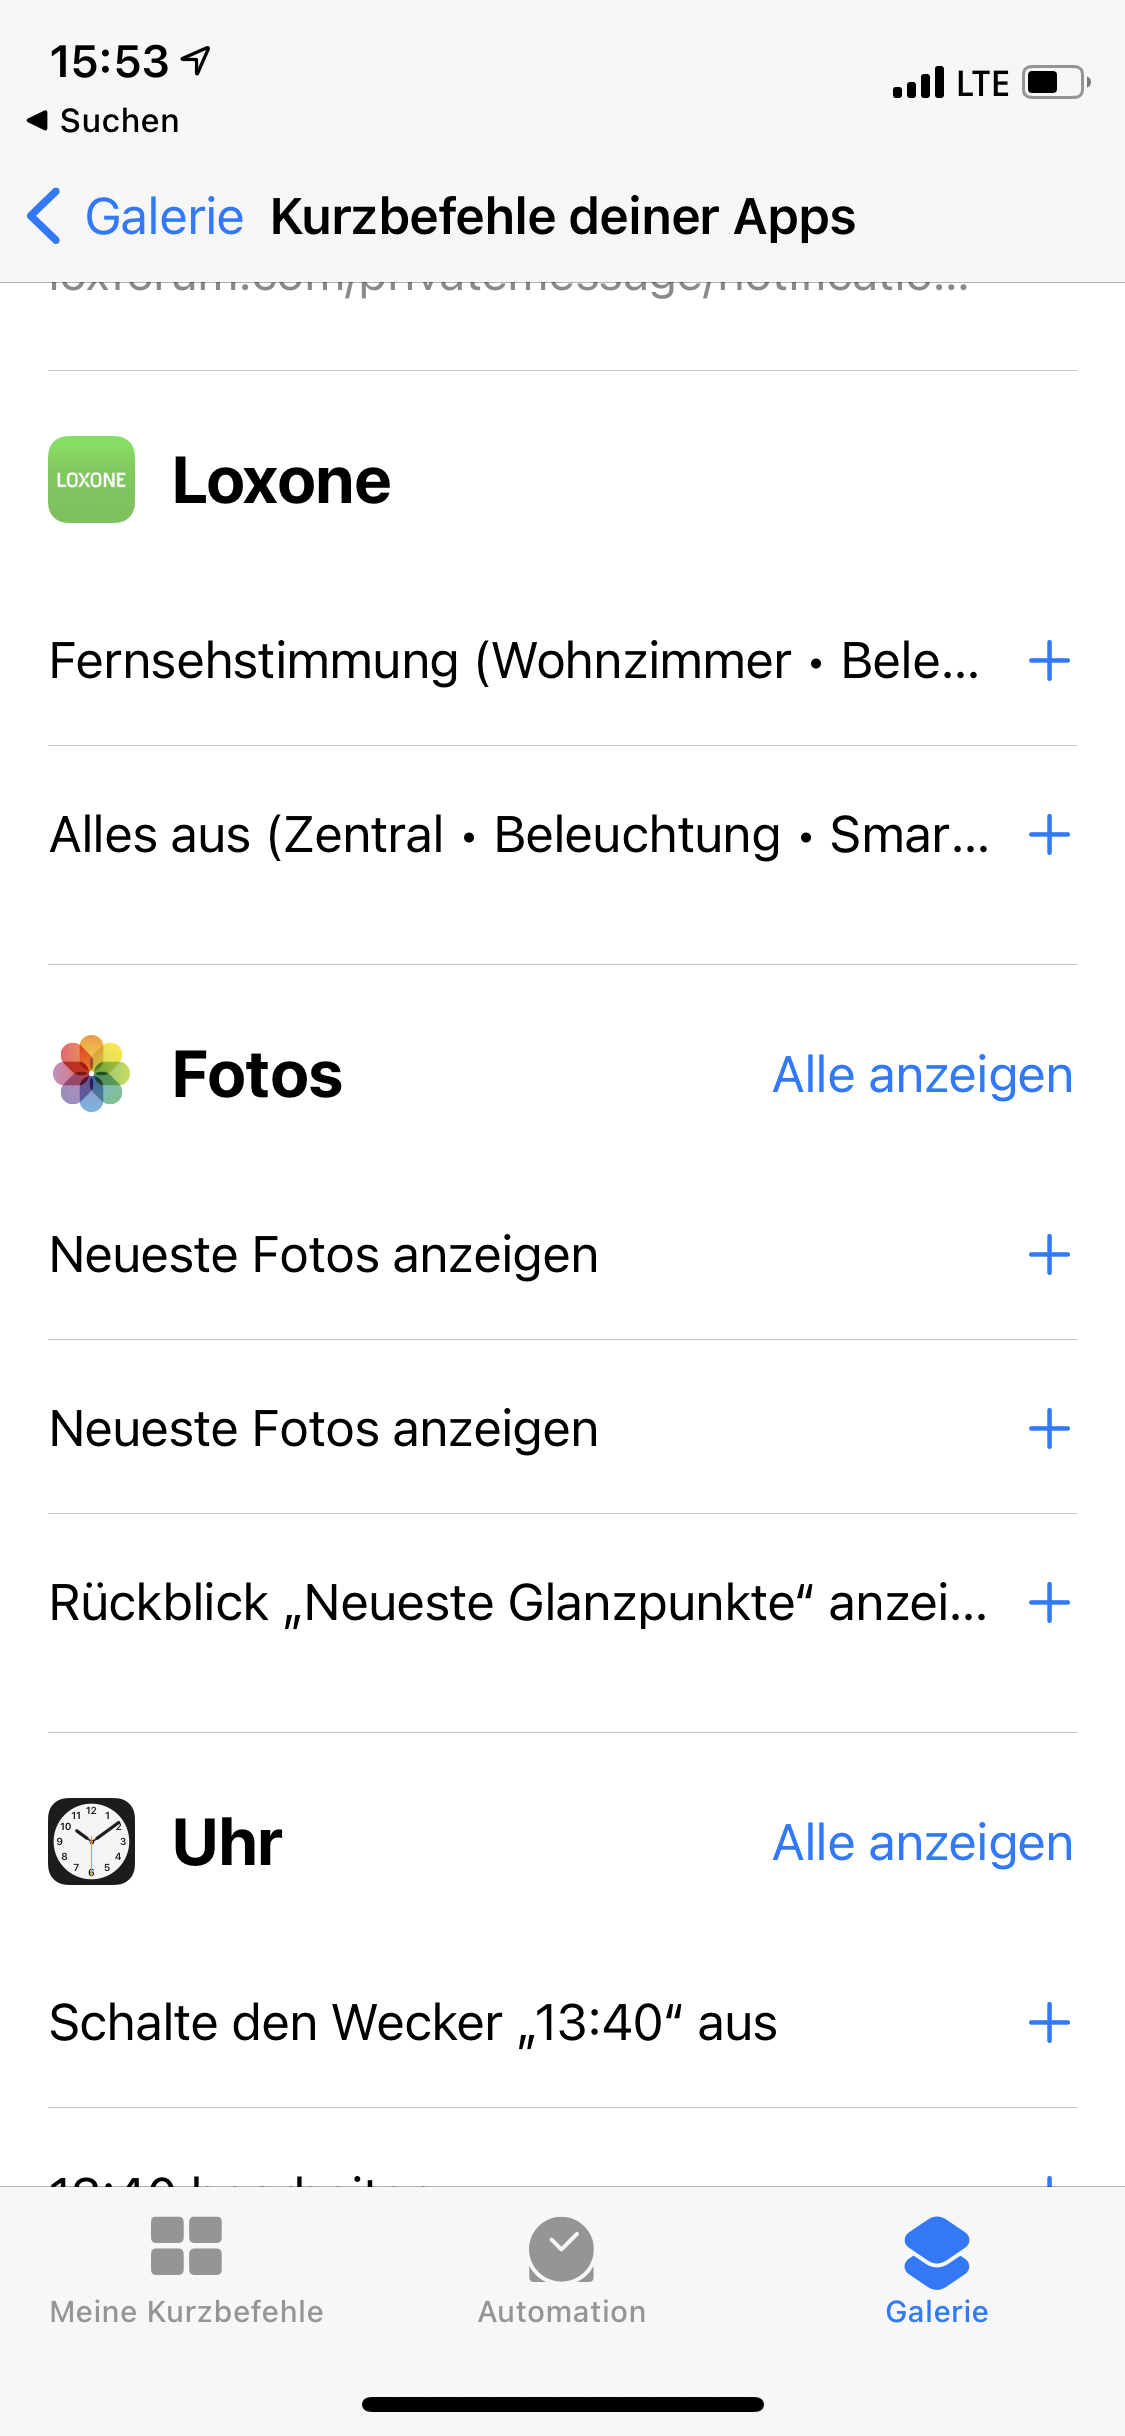Tap plus on first Neueste Fotos anzeigen
1125x2436 pixels.
pos(1049,1255)
